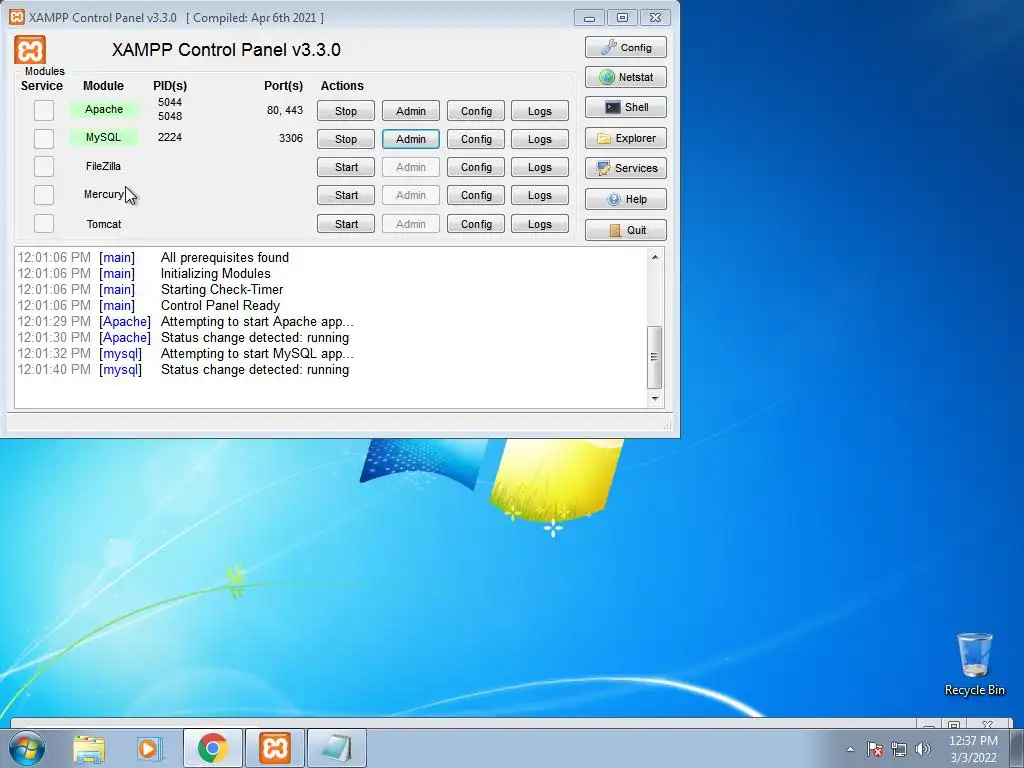The width and height of the screenshot is (1024, 768).
Task: Open the MySQL Config button
Action: tap(476, 139)
